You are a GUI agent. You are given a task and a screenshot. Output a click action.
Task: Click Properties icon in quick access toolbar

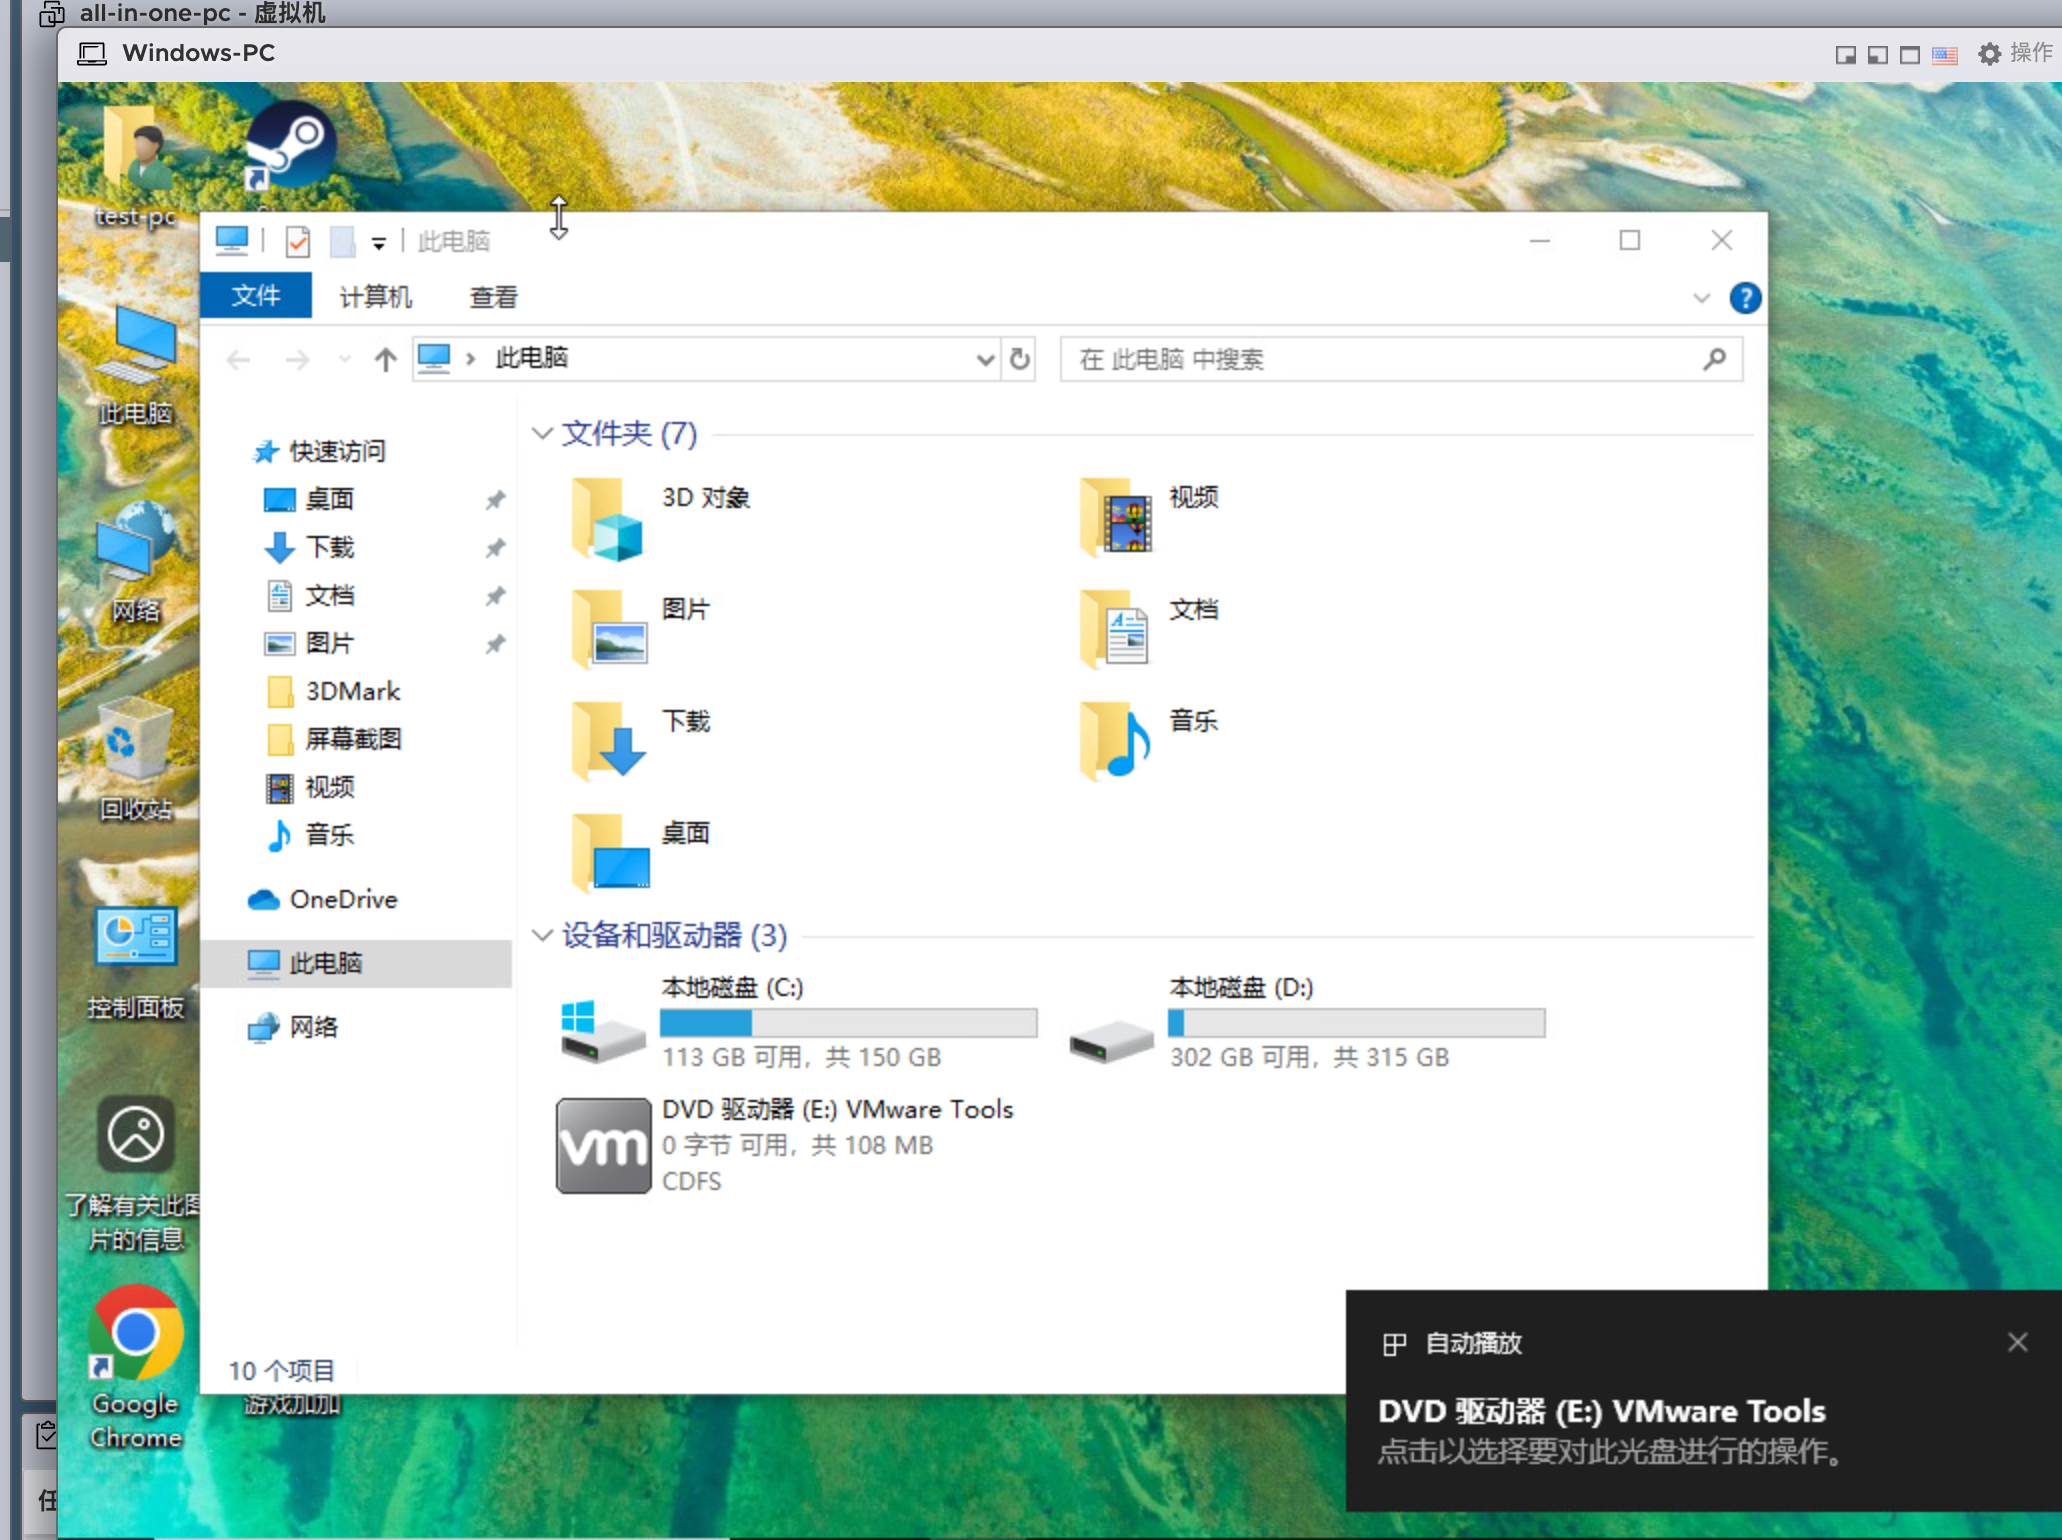coord(297,241)
